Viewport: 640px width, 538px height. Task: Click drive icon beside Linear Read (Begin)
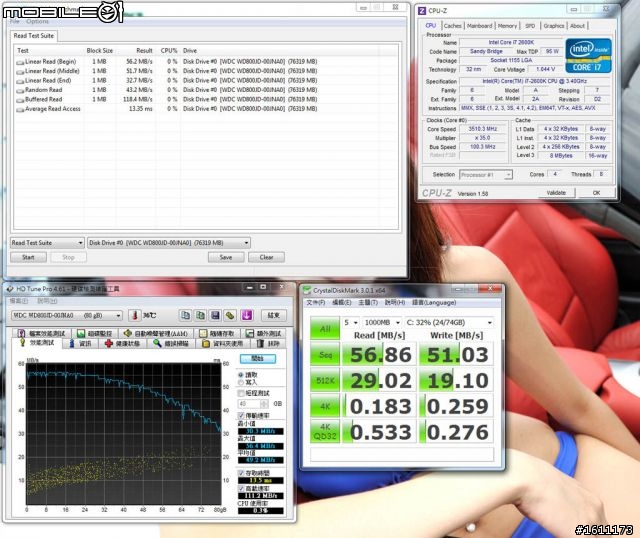tap(20, 62)
